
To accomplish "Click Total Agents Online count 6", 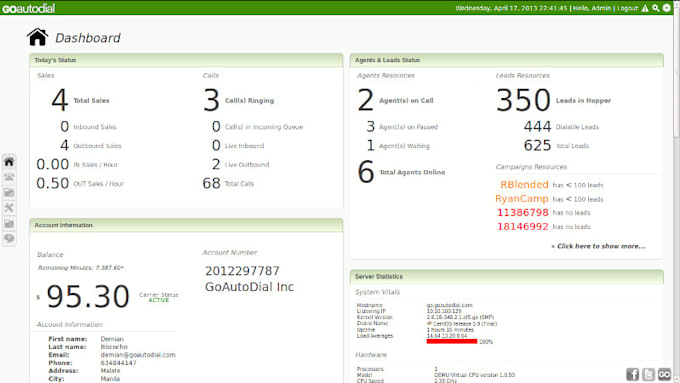I will click(366, 172).
